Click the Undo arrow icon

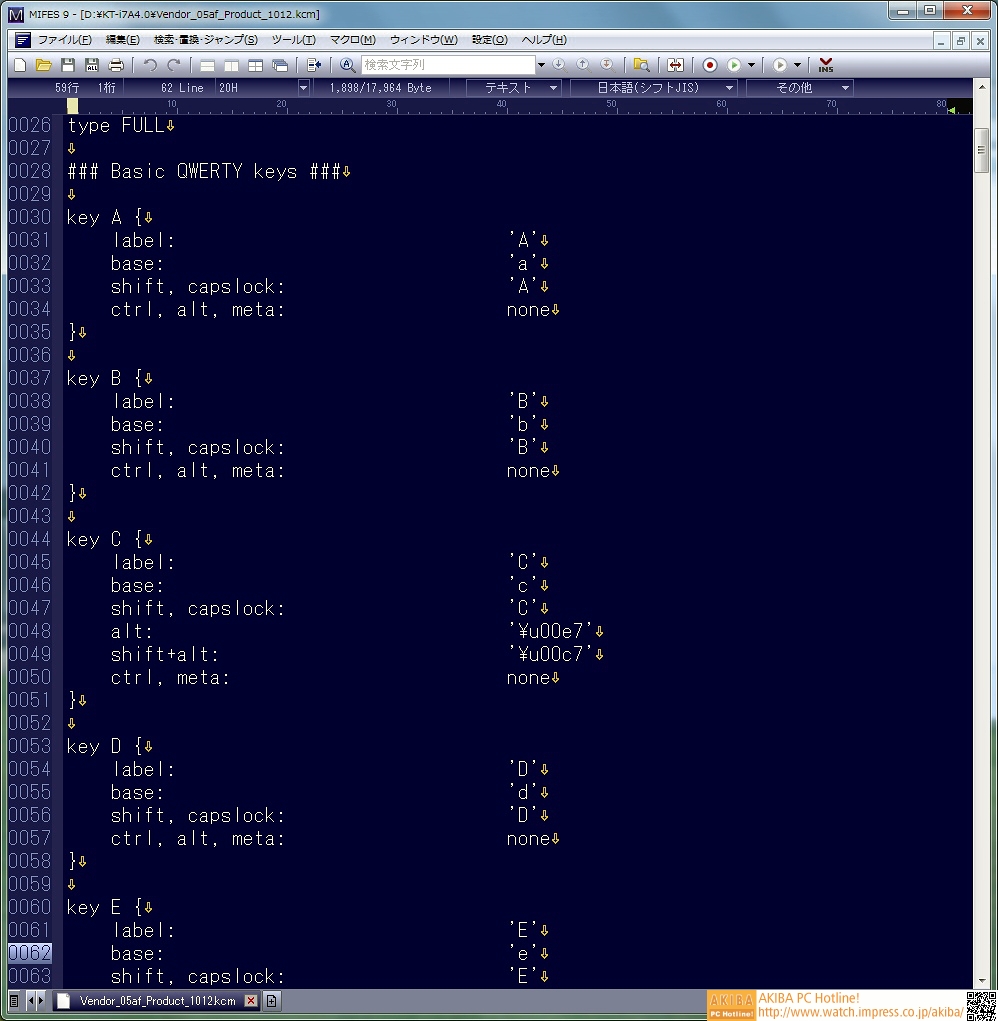click(150, 65)
